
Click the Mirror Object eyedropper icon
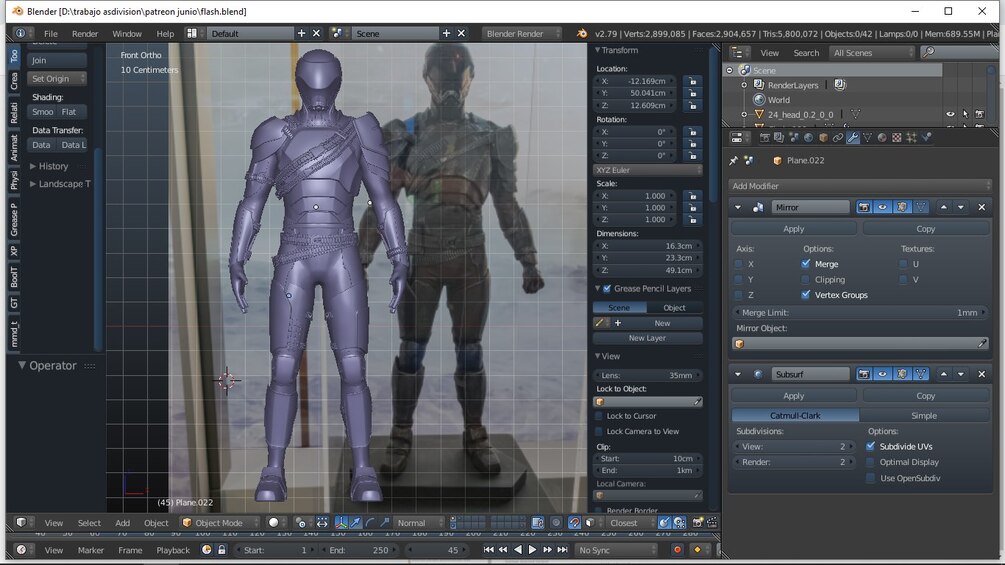coord(982,344)
